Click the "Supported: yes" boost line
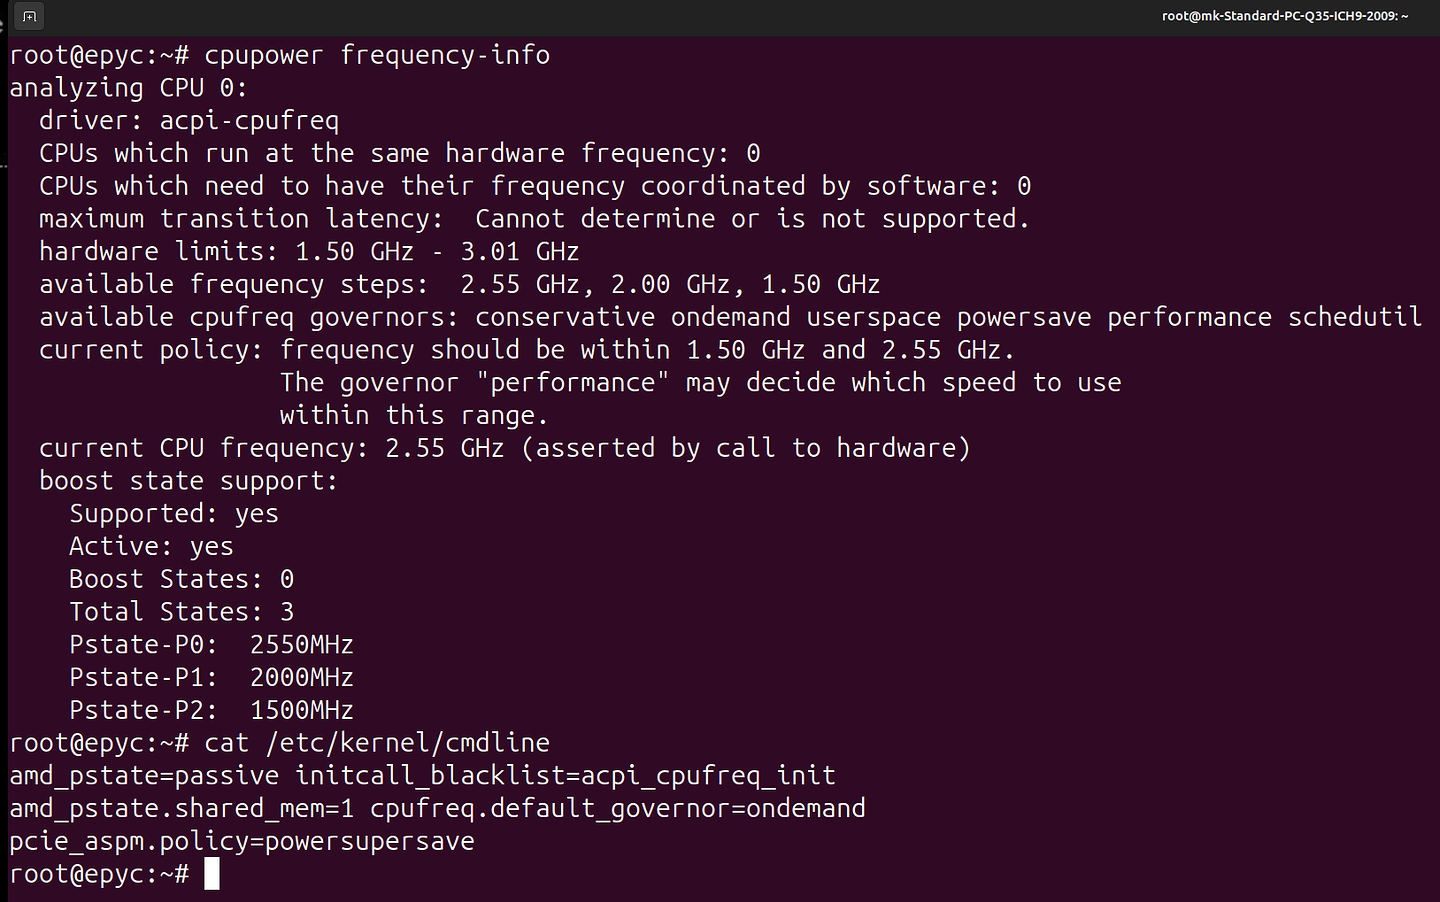Image resolution: width=1440 pixels, height=902 pixels. point(174,514)
